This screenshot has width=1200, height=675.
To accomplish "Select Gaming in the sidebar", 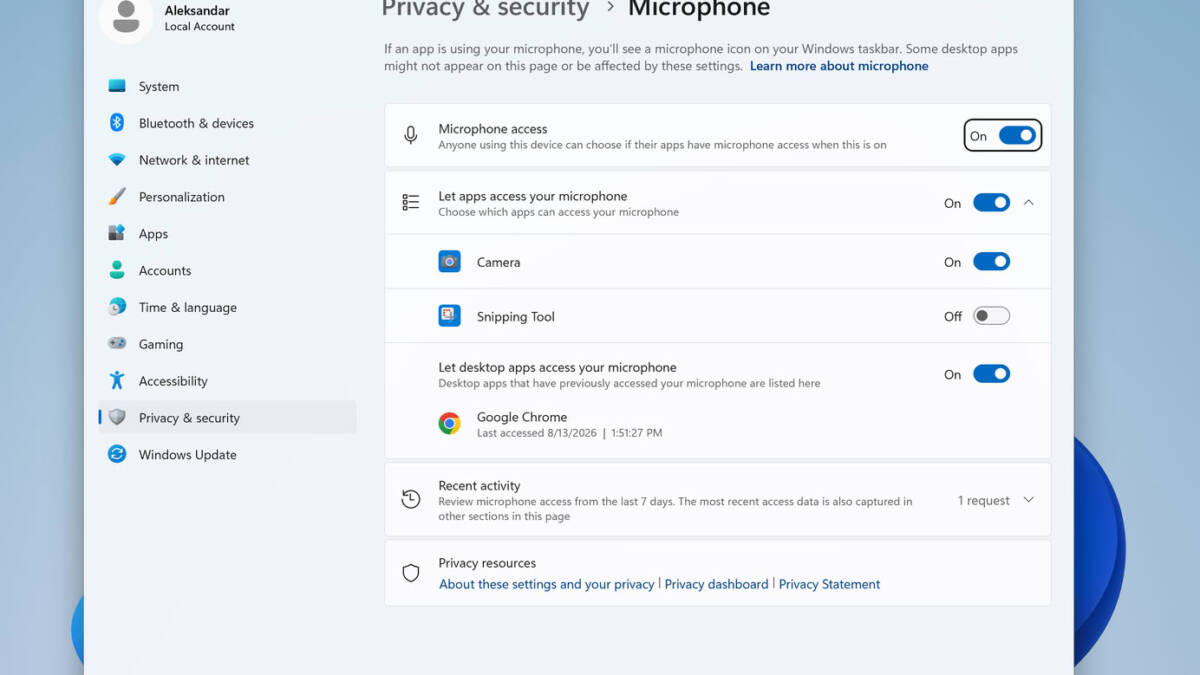I will tap(228, 344).
